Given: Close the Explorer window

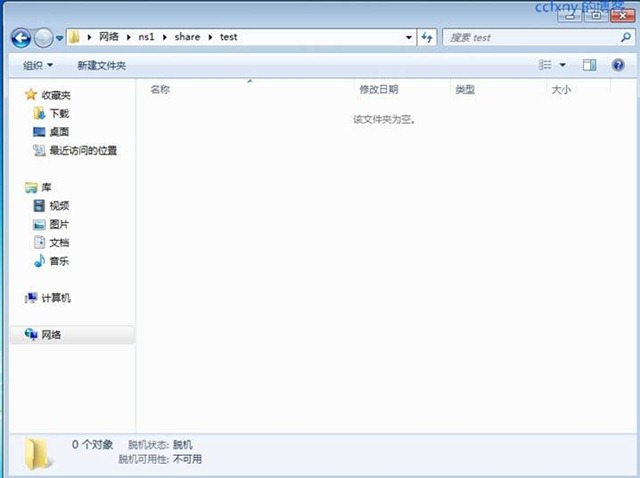Looking at the screenshot, I should click(622, 16).
